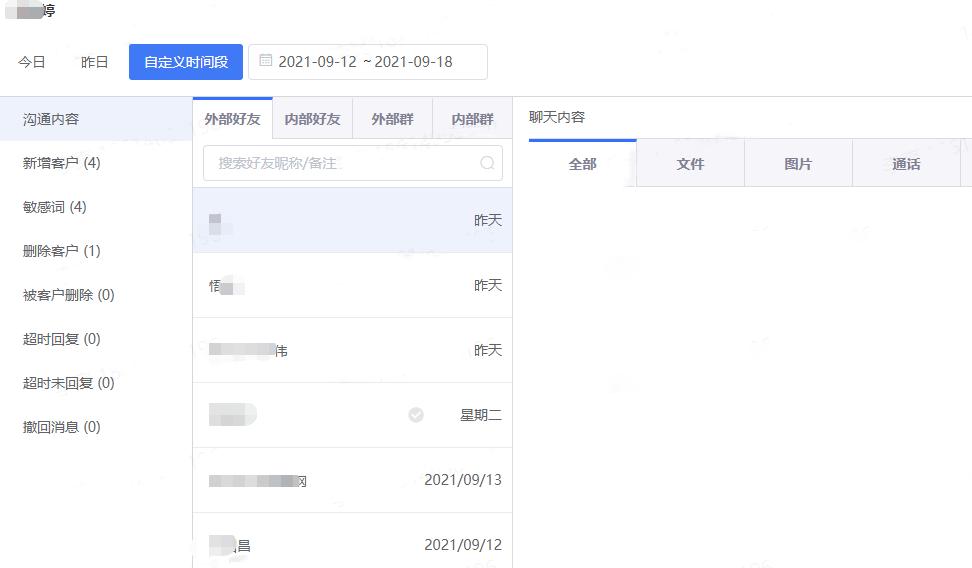Click the checkmark badge in the 星期二 row
The image size is (972, 568).
(x=416, y=415)
